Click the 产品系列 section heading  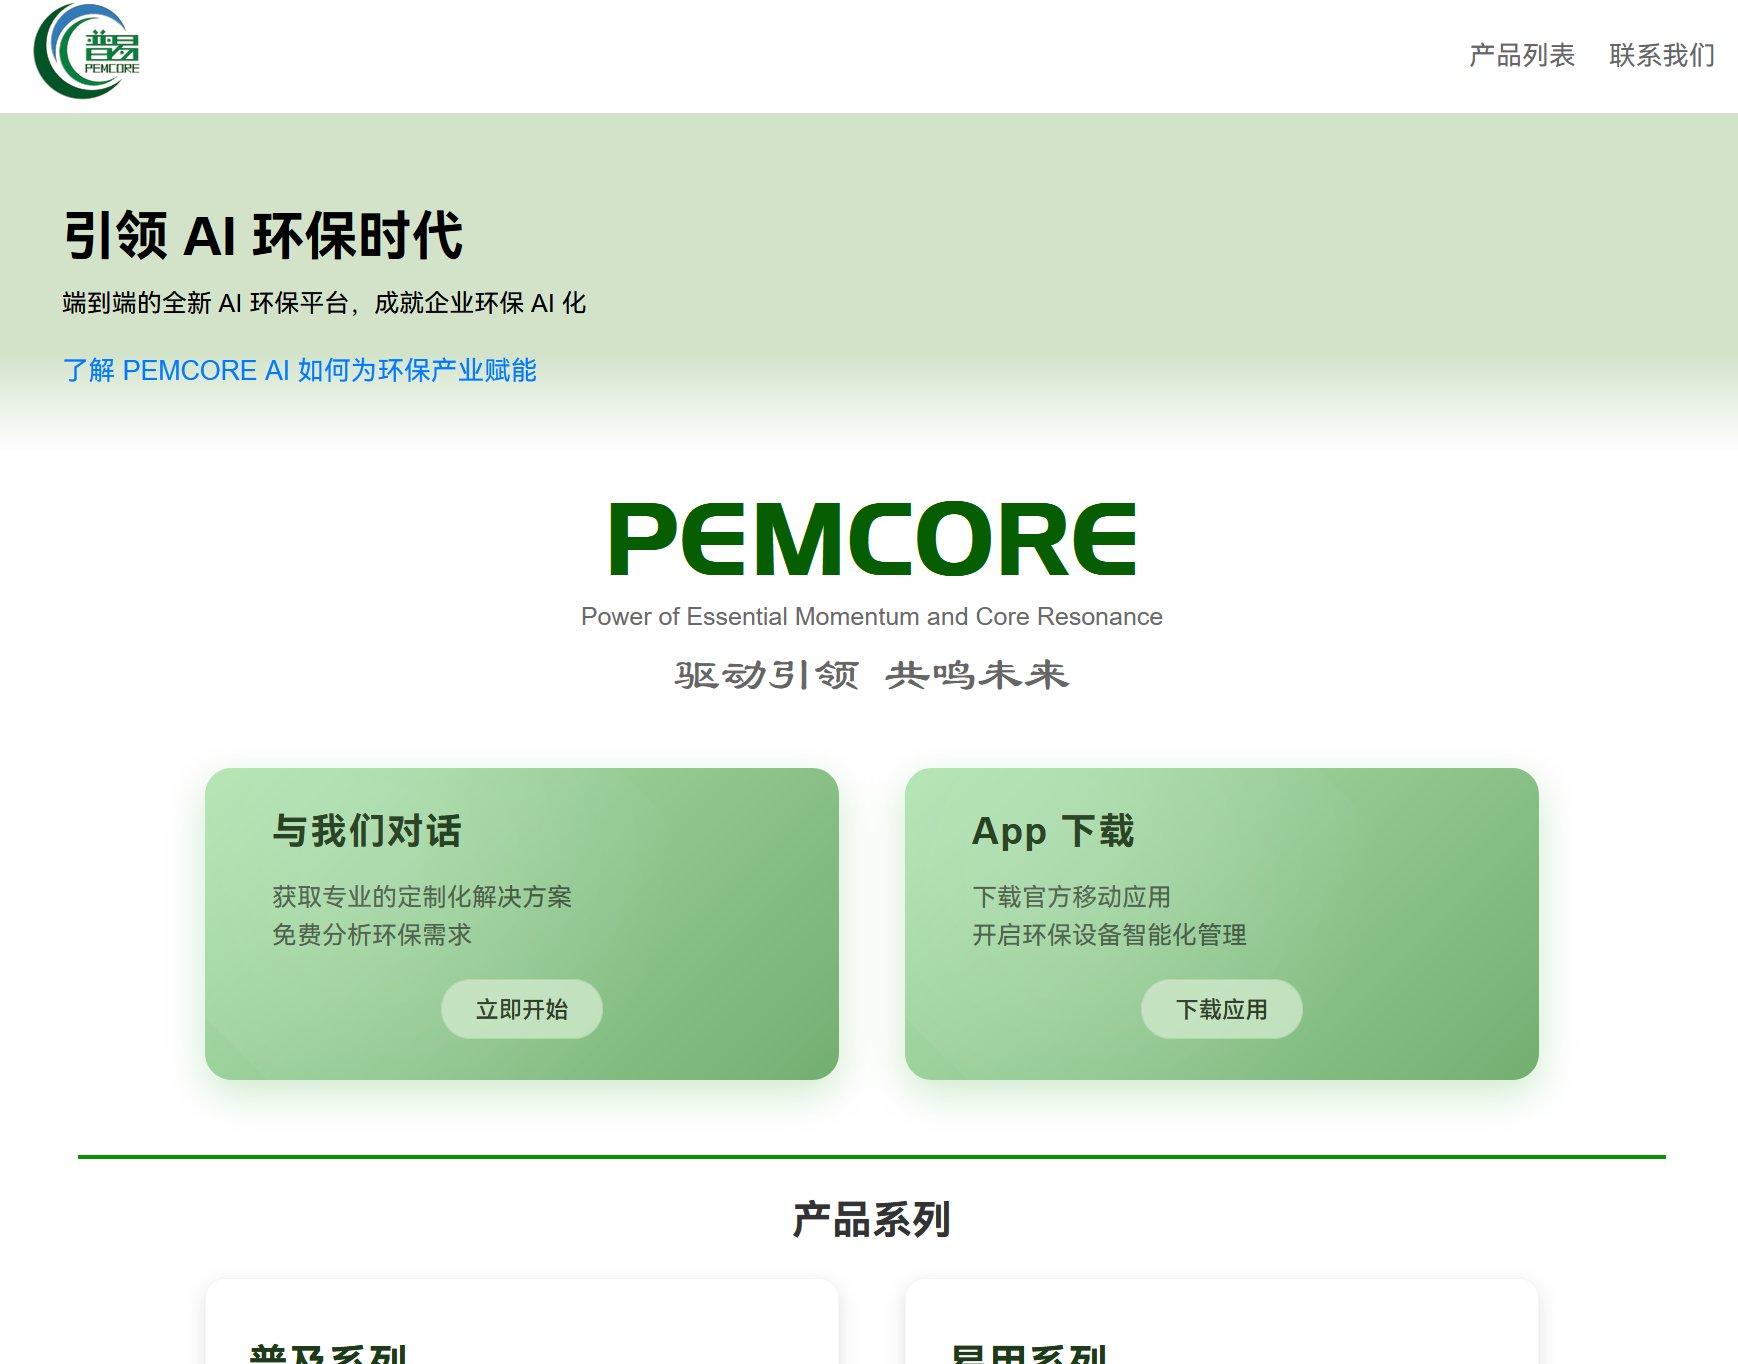tap(871, 1220)
